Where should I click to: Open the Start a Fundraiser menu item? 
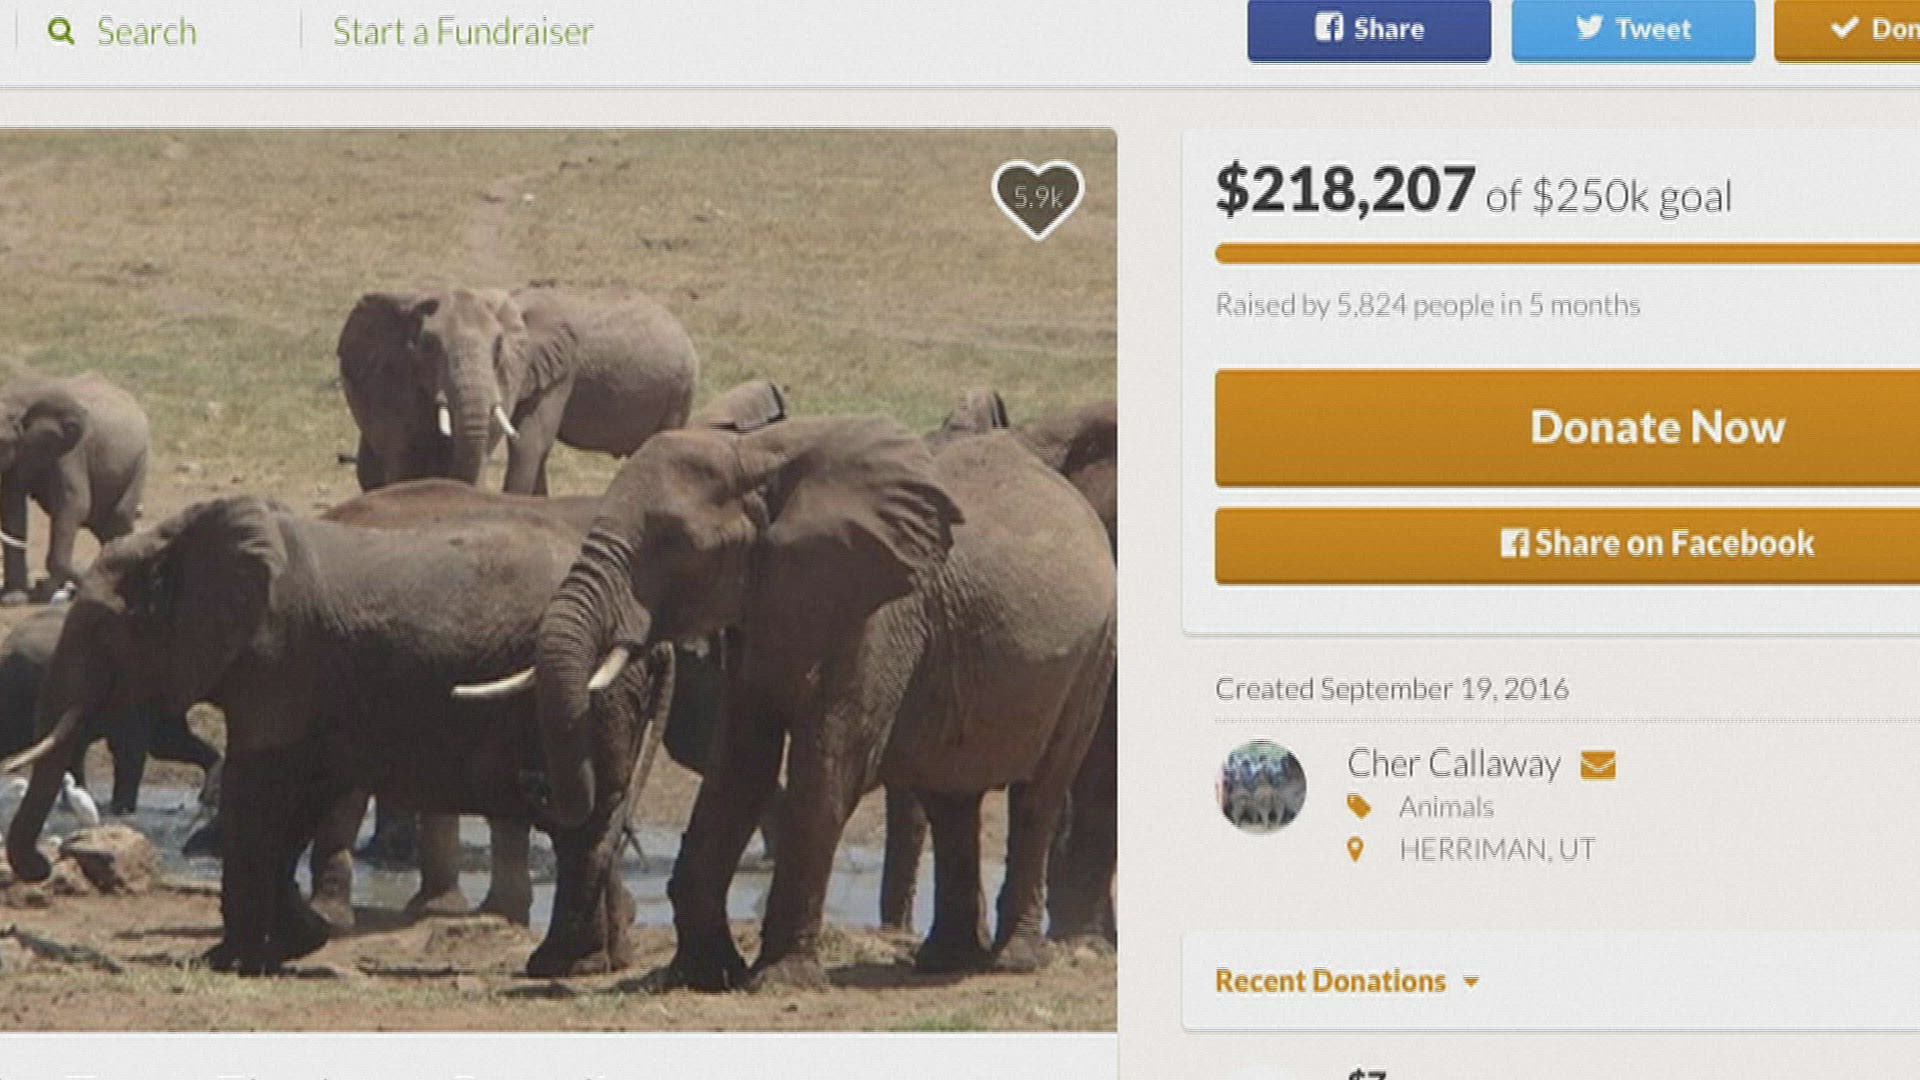tap(462, 32)
